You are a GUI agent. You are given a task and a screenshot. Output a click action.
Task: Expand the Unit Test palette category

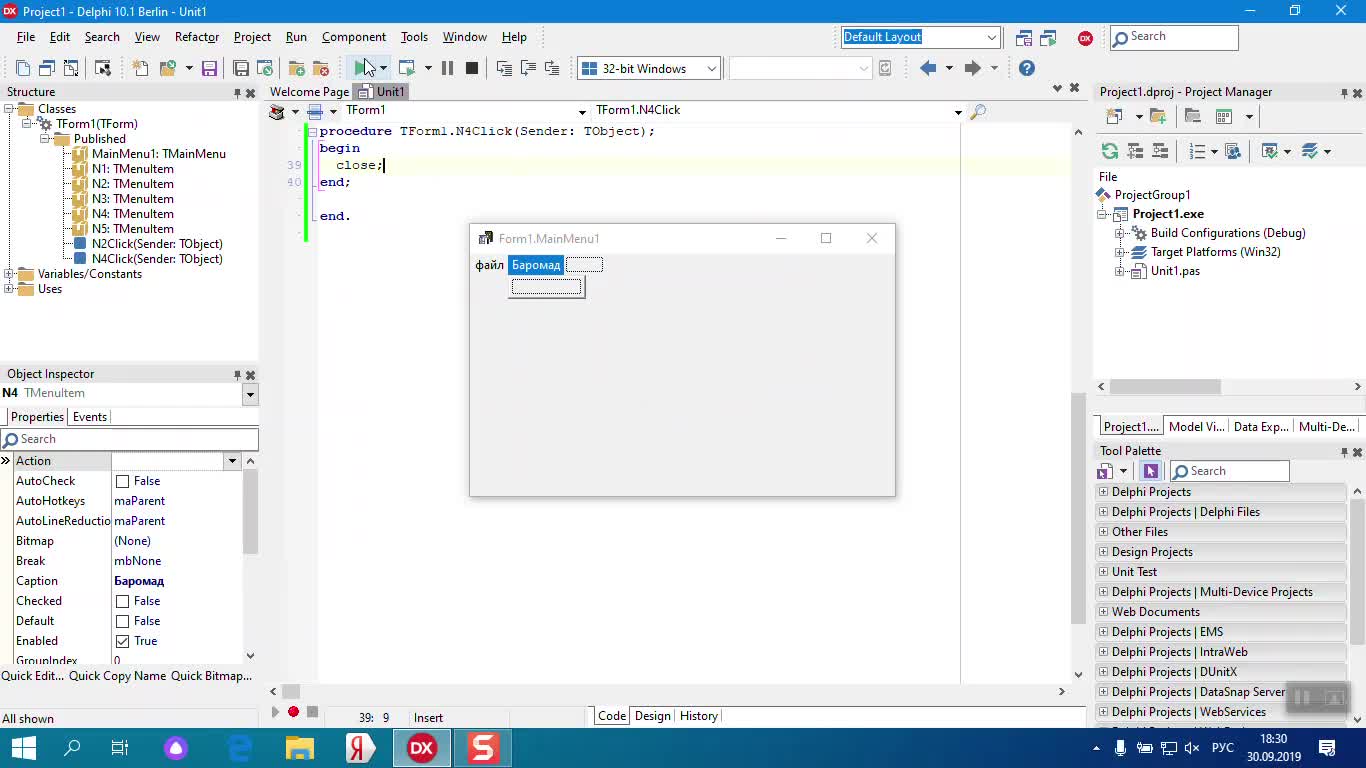pyautogui.click(x=1103, y=572)
